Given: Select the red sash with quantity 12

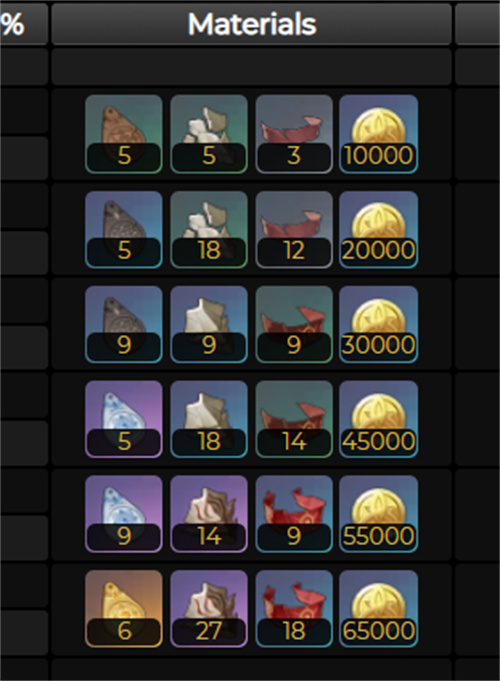Looking at the screenshot, I should pos(294,230).
